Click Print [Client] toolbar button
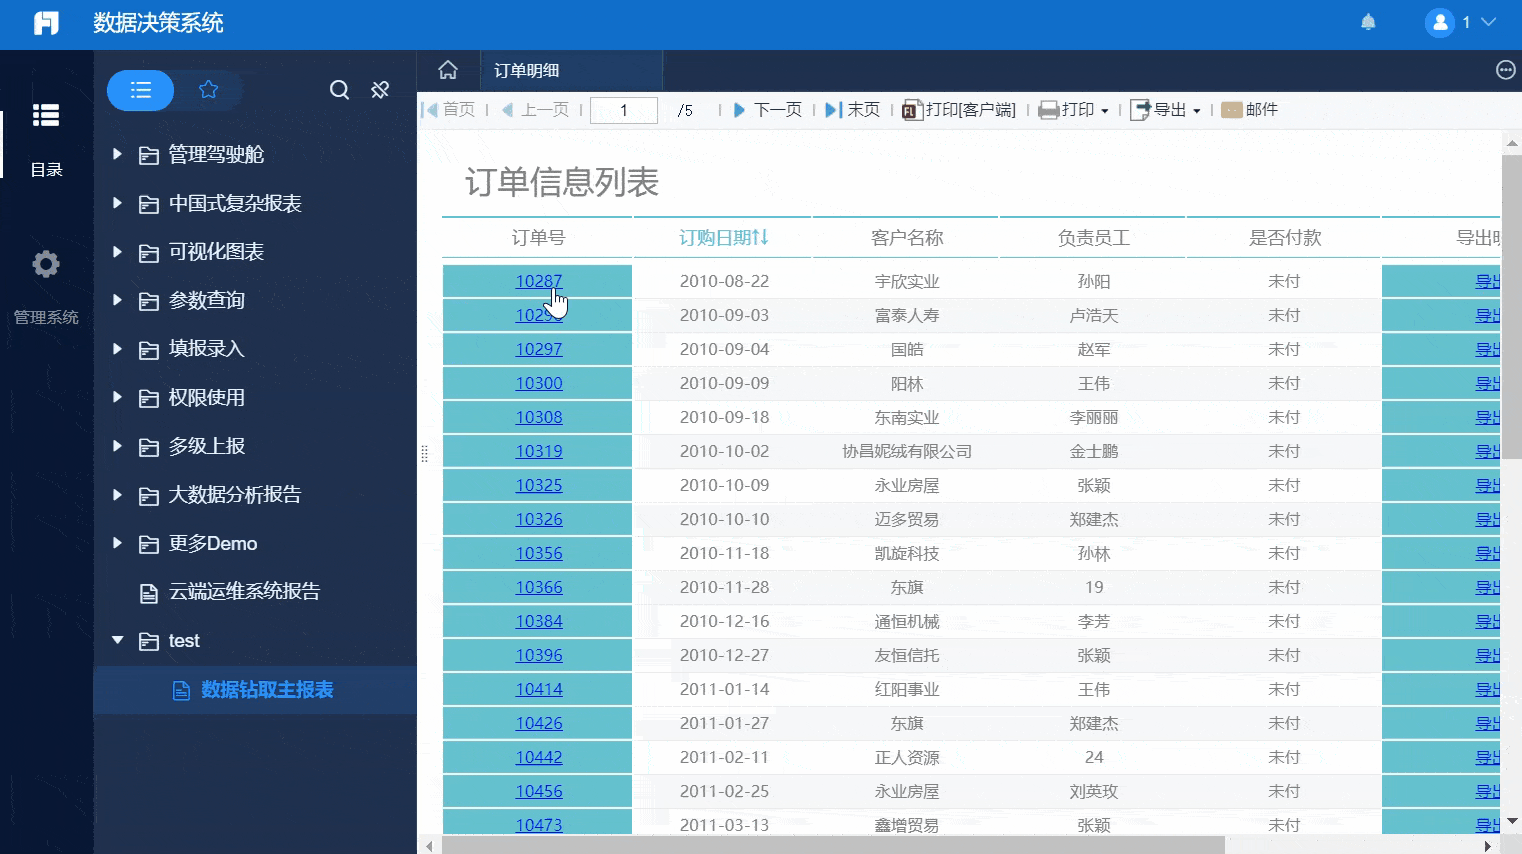 click(959, 110)
